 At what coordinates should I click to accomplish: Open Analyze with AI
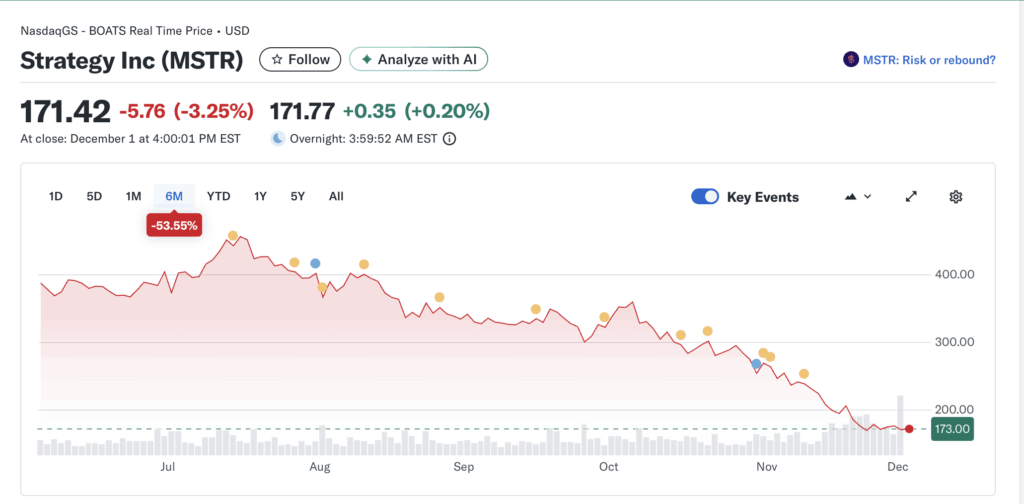(x=419, y=59)
